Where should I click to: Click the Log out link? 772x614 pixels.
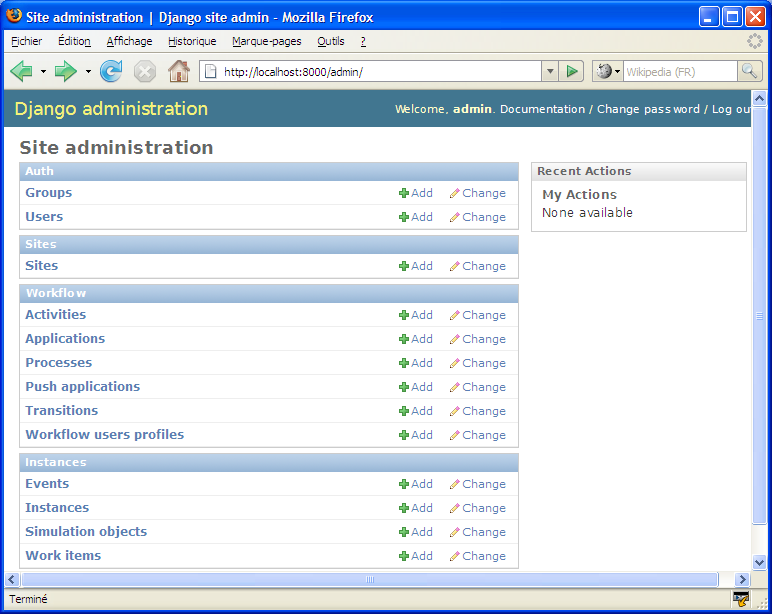click(x=731, y=109)
